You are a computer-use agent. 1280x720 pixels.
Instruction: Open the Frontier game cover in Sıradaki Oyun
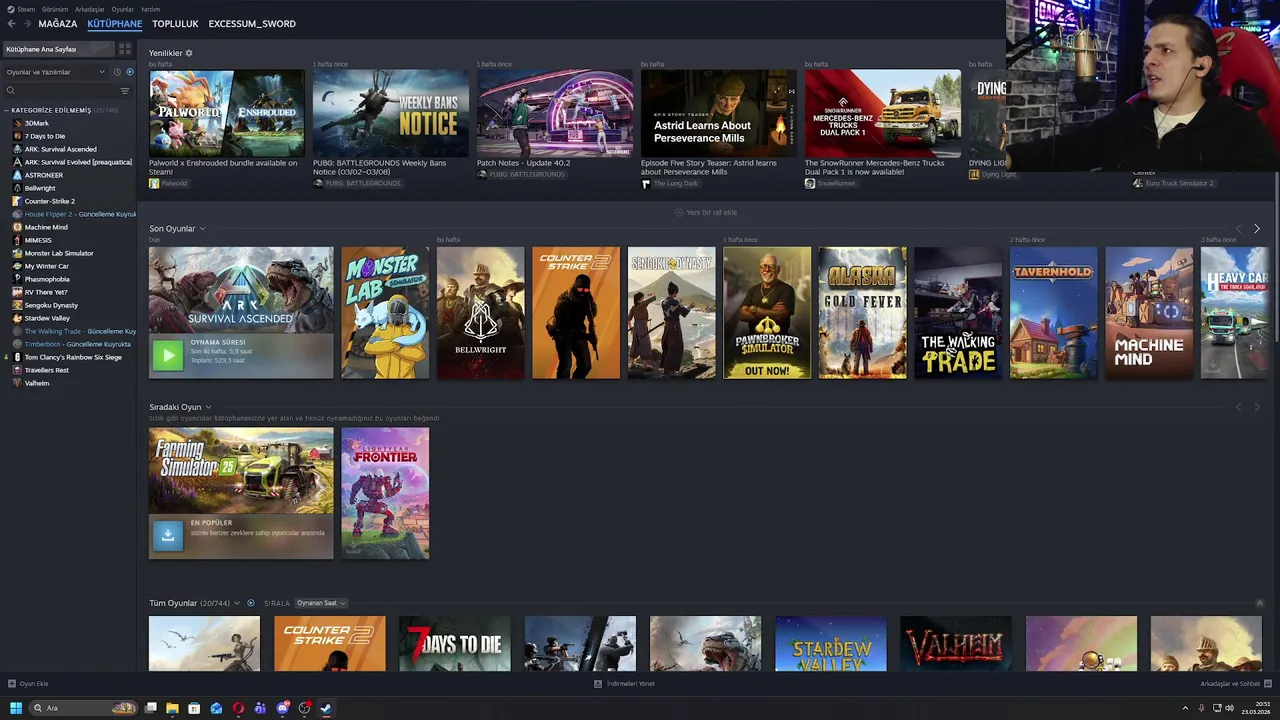[x=385, y=493]
